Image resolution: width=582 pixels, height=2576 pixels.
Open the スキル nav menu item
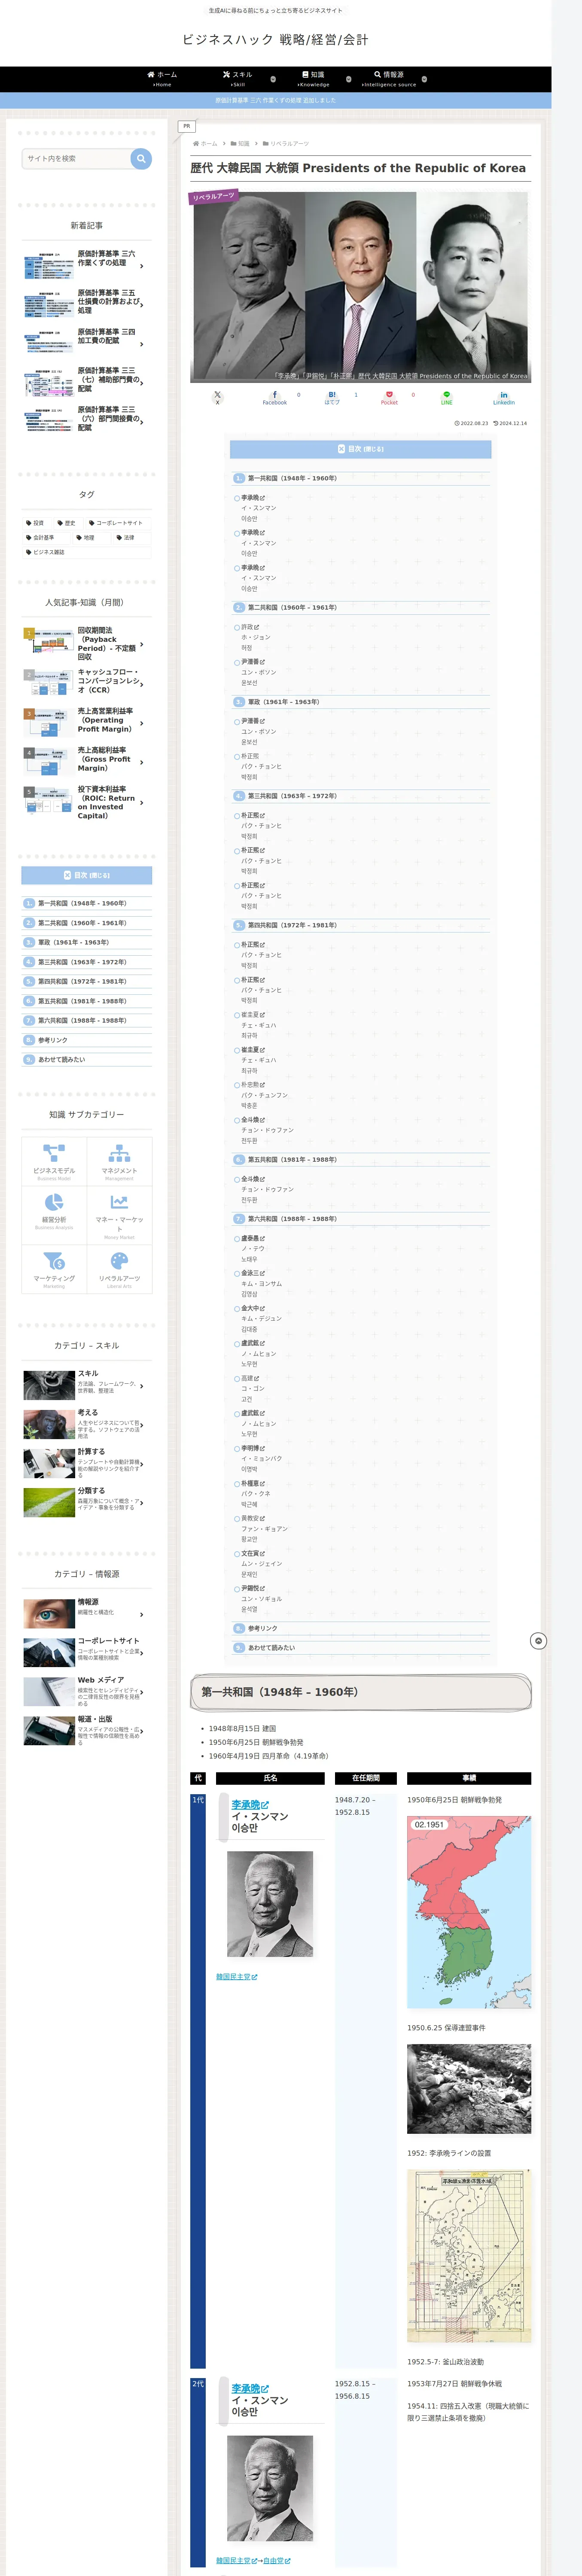click(237, 79)
